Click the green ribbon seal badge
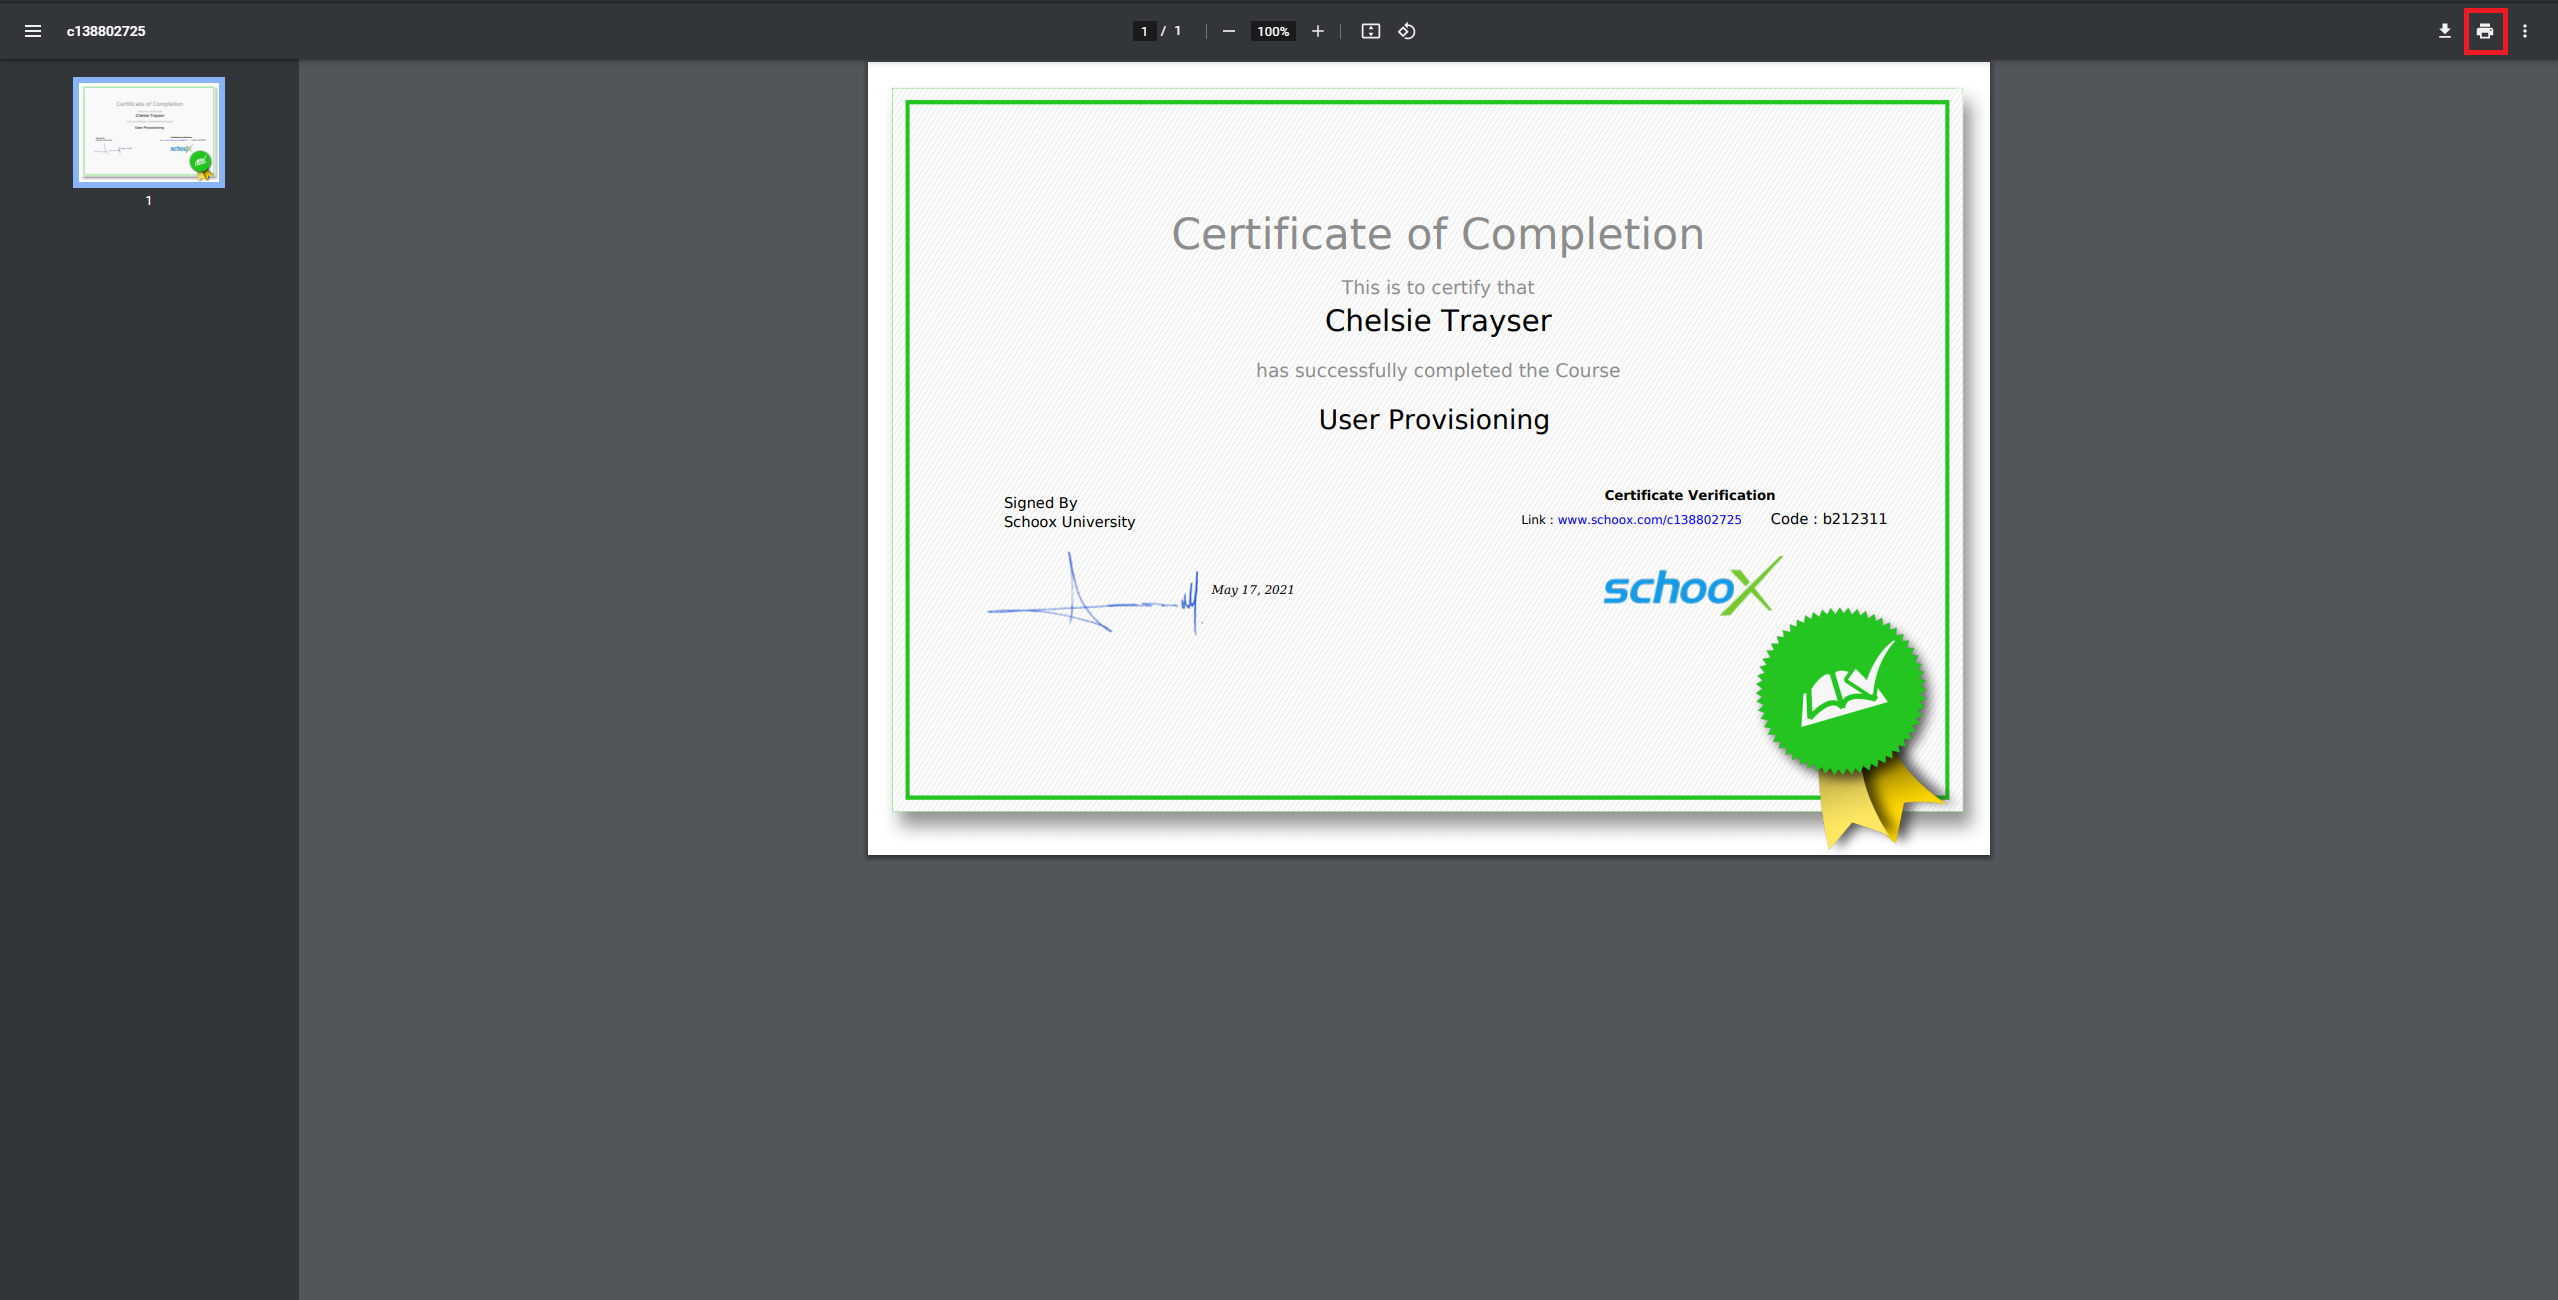The width and height of the screenshot is (2558, 1300). pos(1840,692)
